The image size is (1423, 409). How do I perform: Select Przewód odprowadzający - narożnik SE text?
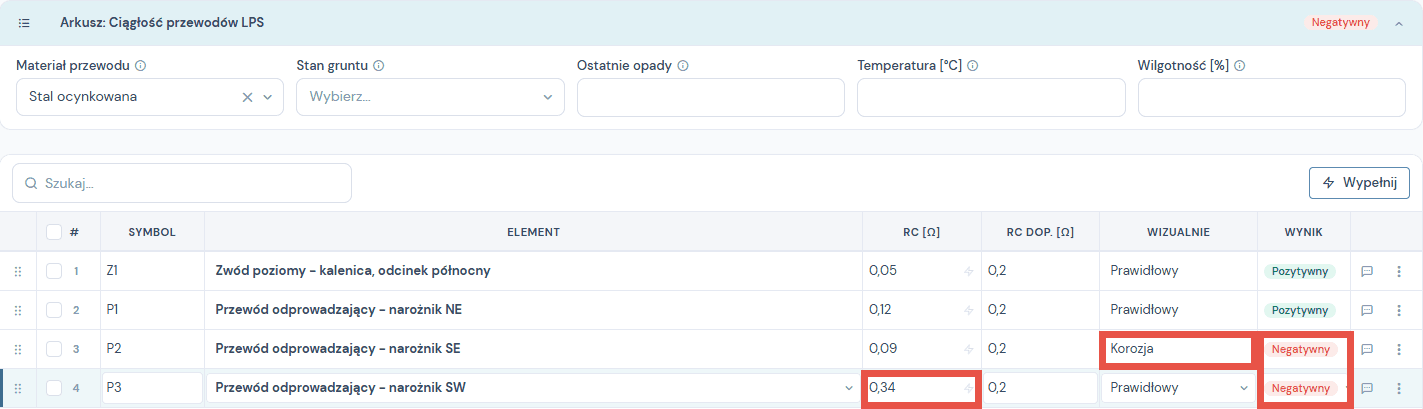pyautogui.click(x=338, y=349)
